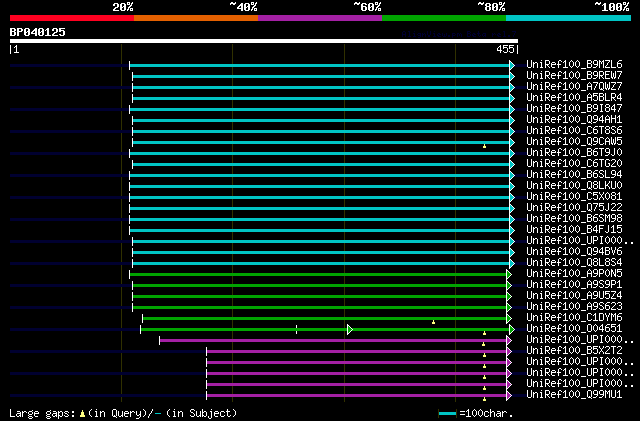Open the UniRef100_B9REW7 hit label

click(574, 76)
